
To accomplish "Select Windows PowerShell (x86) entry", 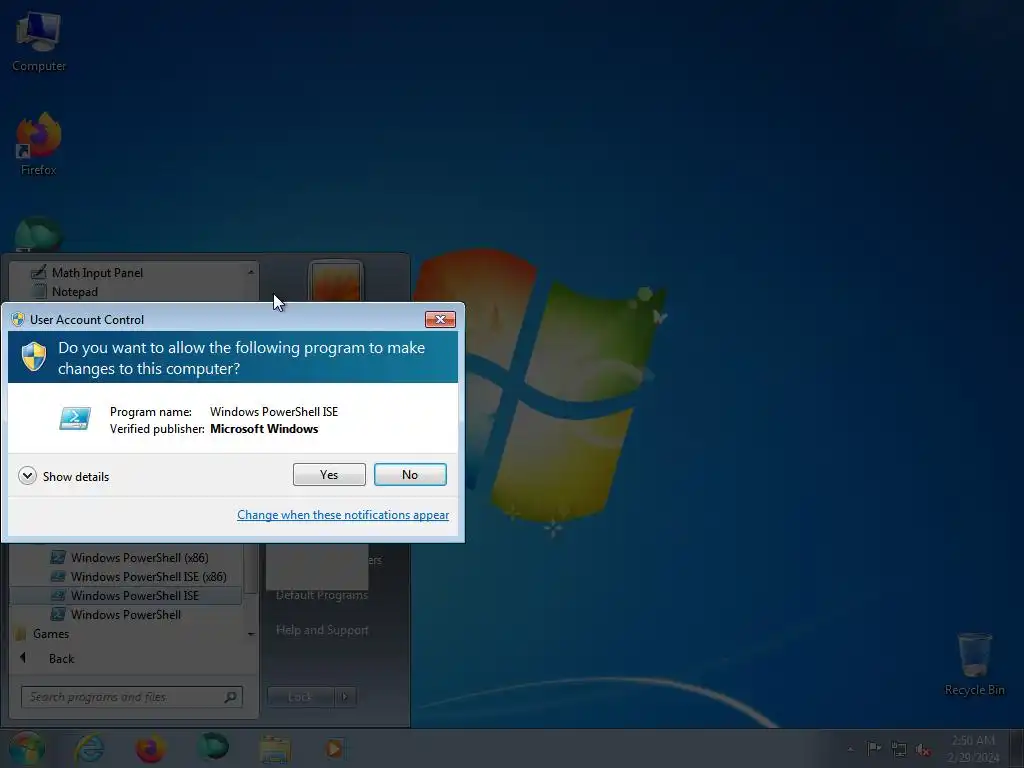I will [140, 558].
